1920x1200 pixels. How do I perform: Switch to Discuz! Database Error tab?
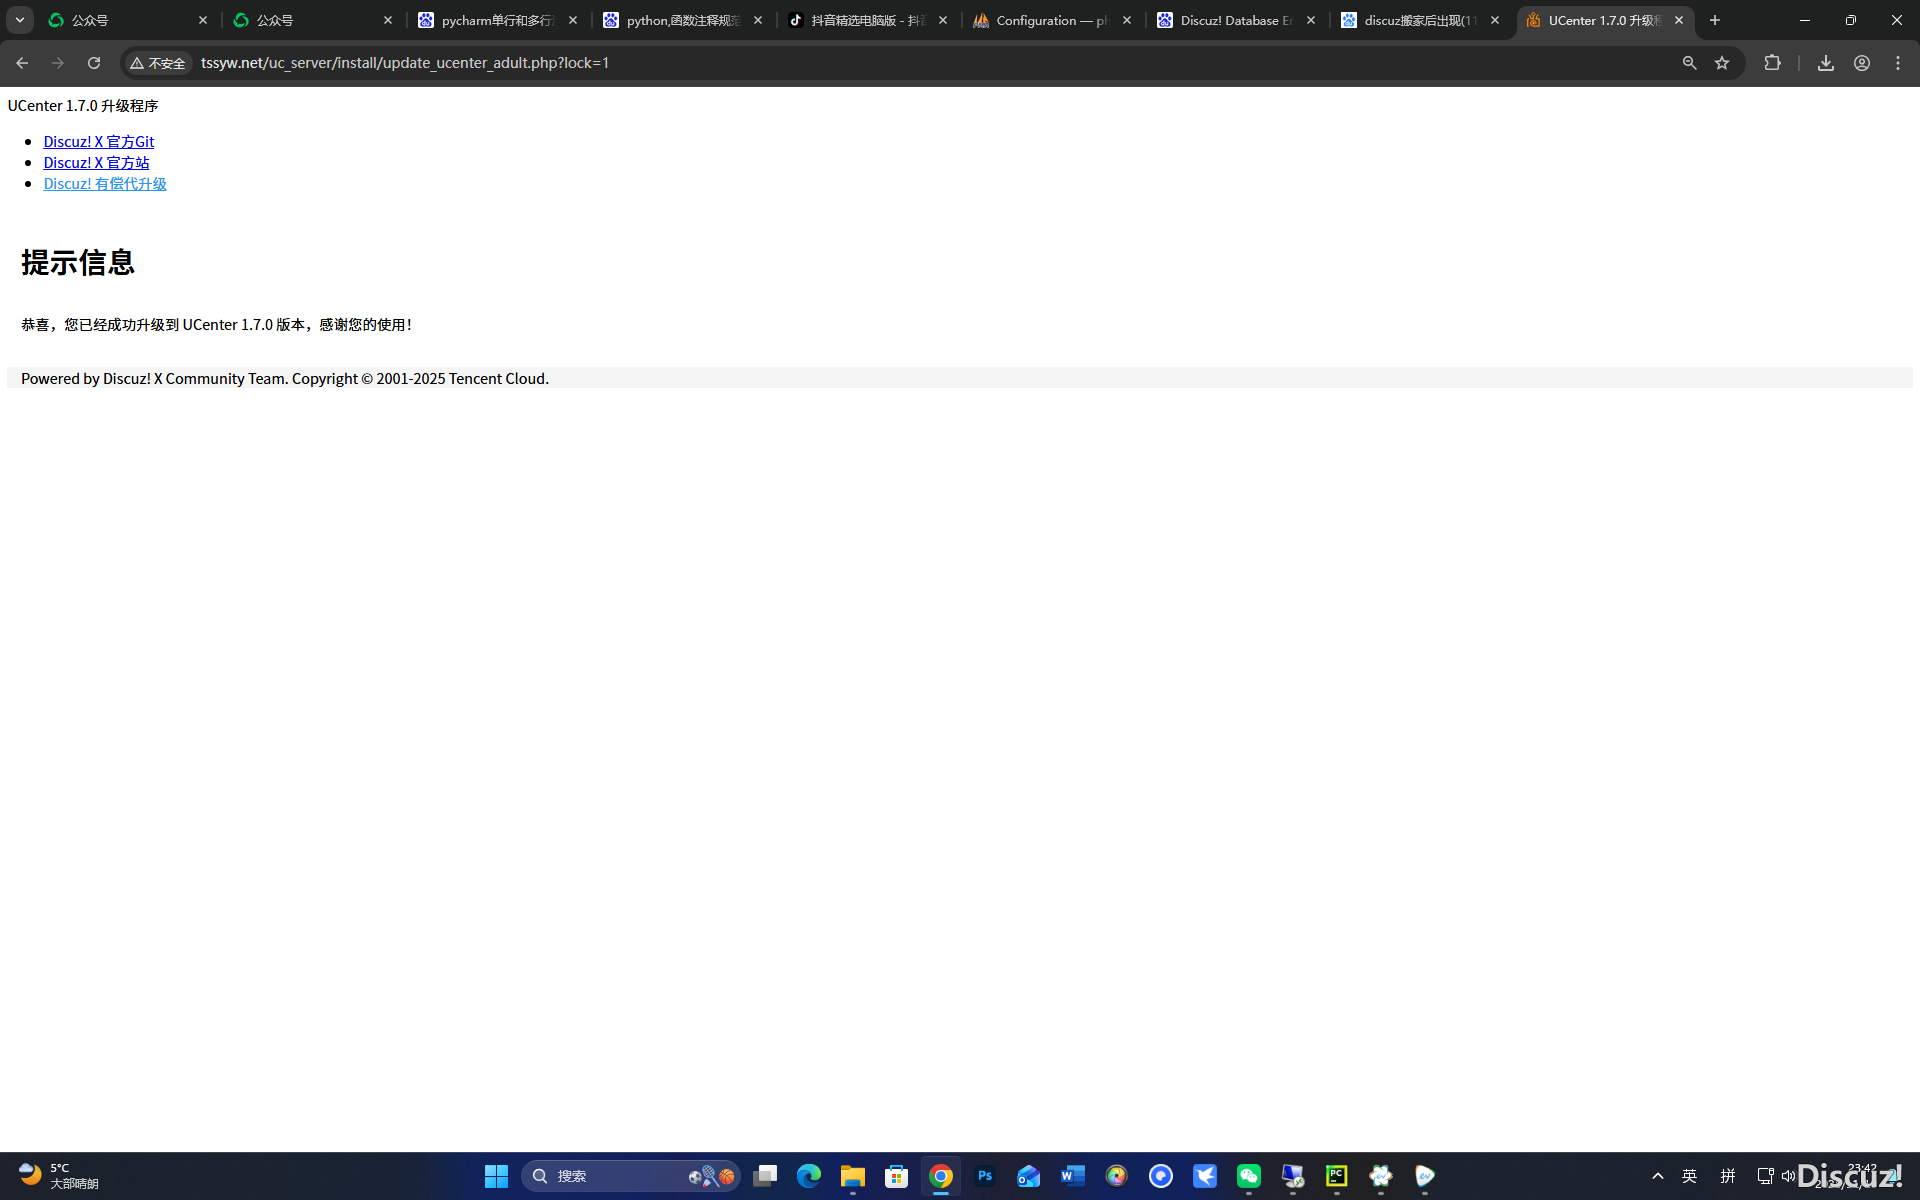pos(1234,20)
